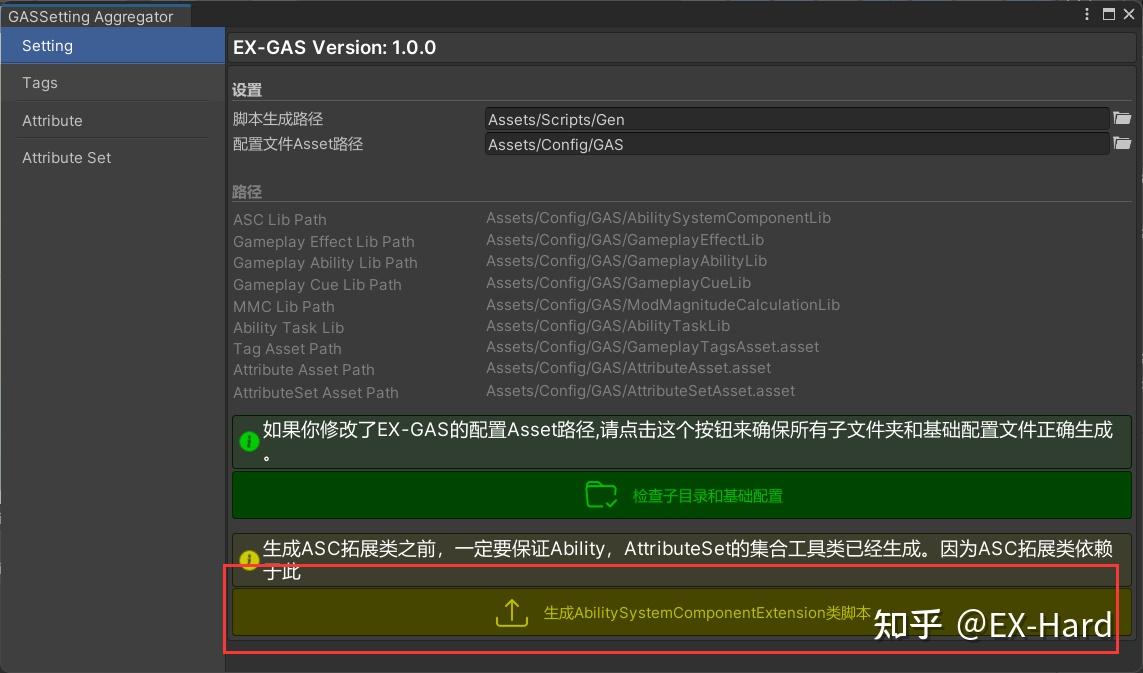The height and width of the screenshot is (673, 1143).
Task: Open the window options three-dot menu
Action: [x=1086, y=12]
